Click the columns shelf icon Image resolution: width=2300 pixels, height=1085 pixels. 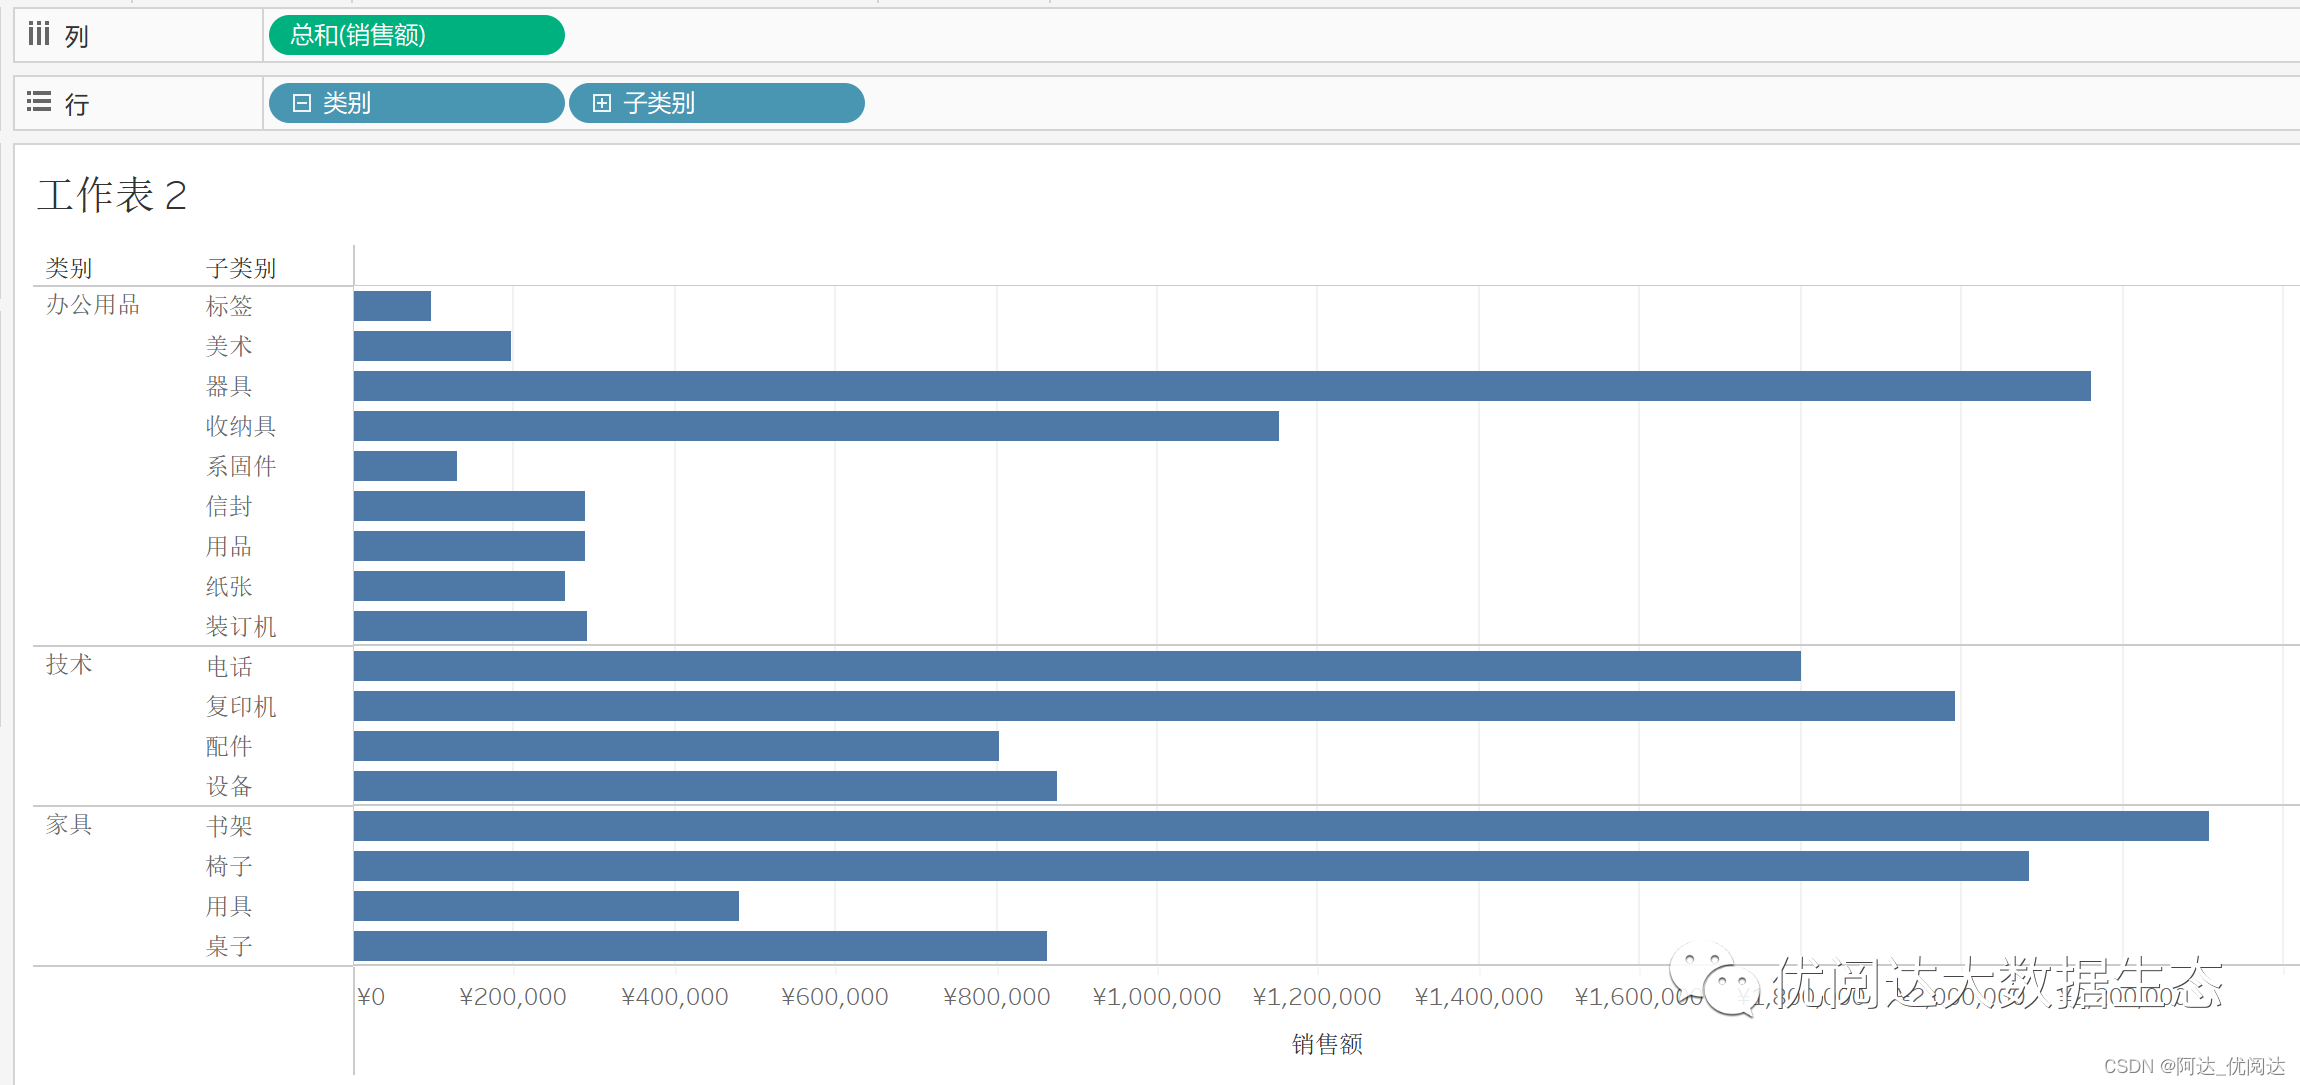[39, 35]
